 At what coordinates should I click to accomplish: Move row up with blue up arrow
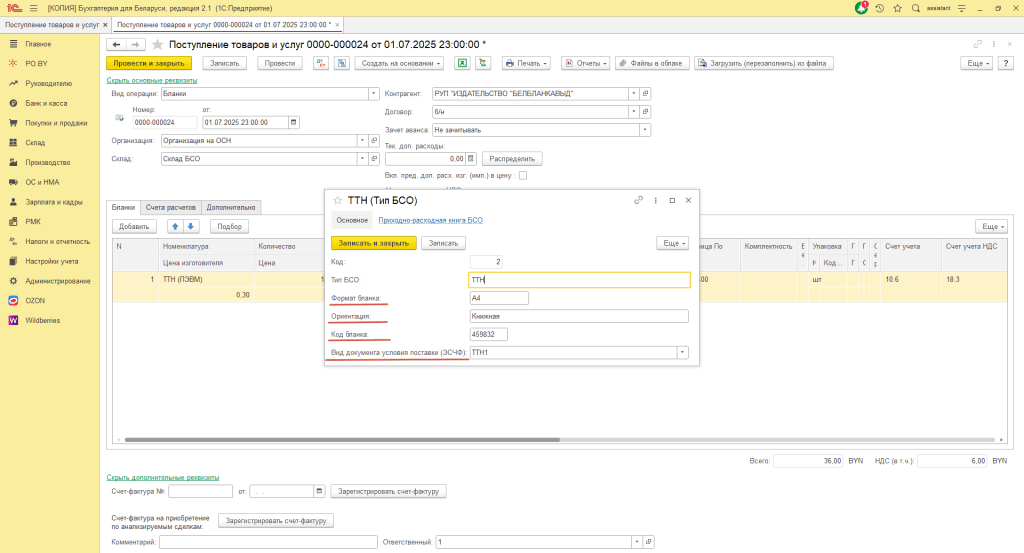(x=175, y=227)
